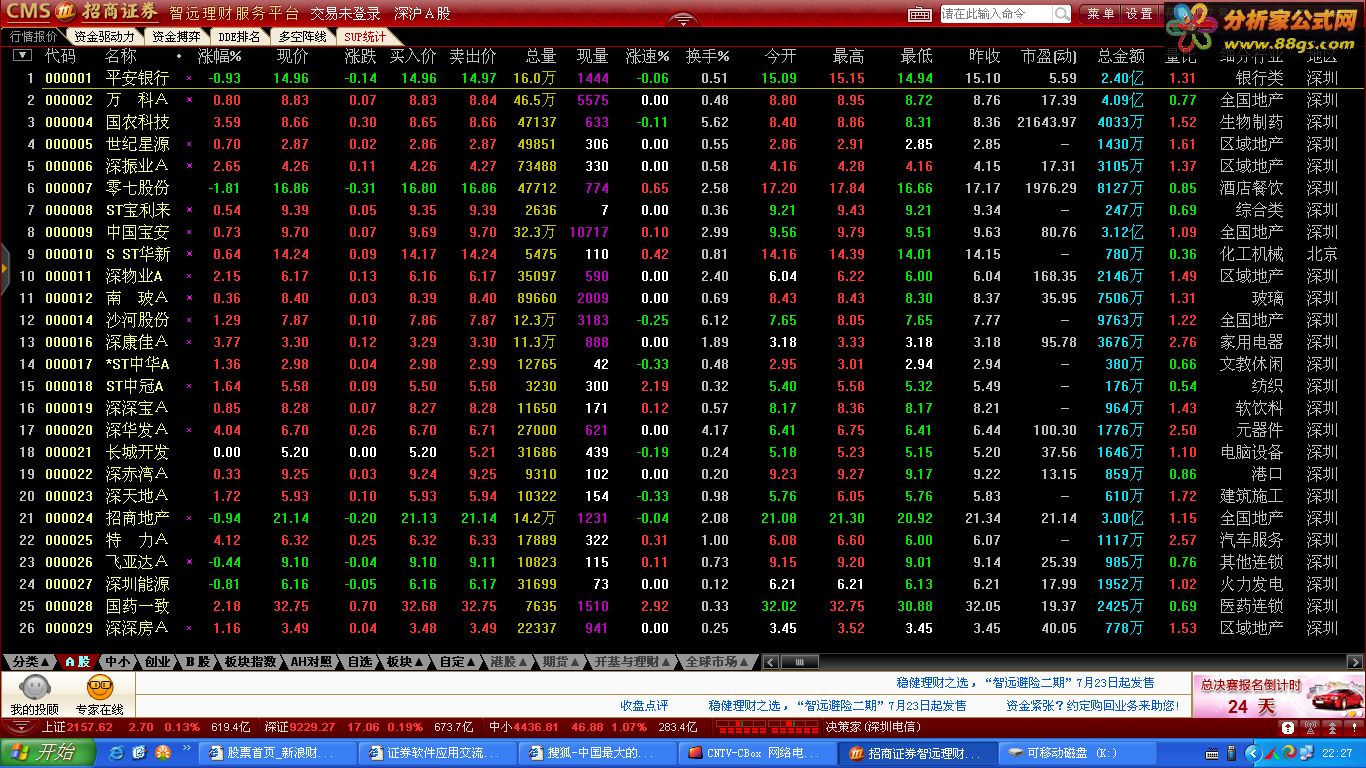Open the 菜单 button
Screen dimensions: 1366x768
click(x=1100, y=14)
